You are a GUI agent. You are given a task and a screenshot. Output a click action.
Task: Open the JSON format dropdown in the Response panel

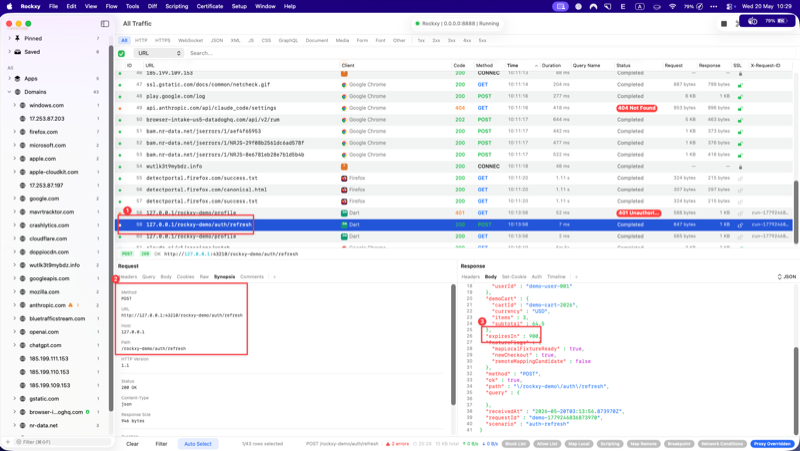pyautogui.click(x=786, y=277)
